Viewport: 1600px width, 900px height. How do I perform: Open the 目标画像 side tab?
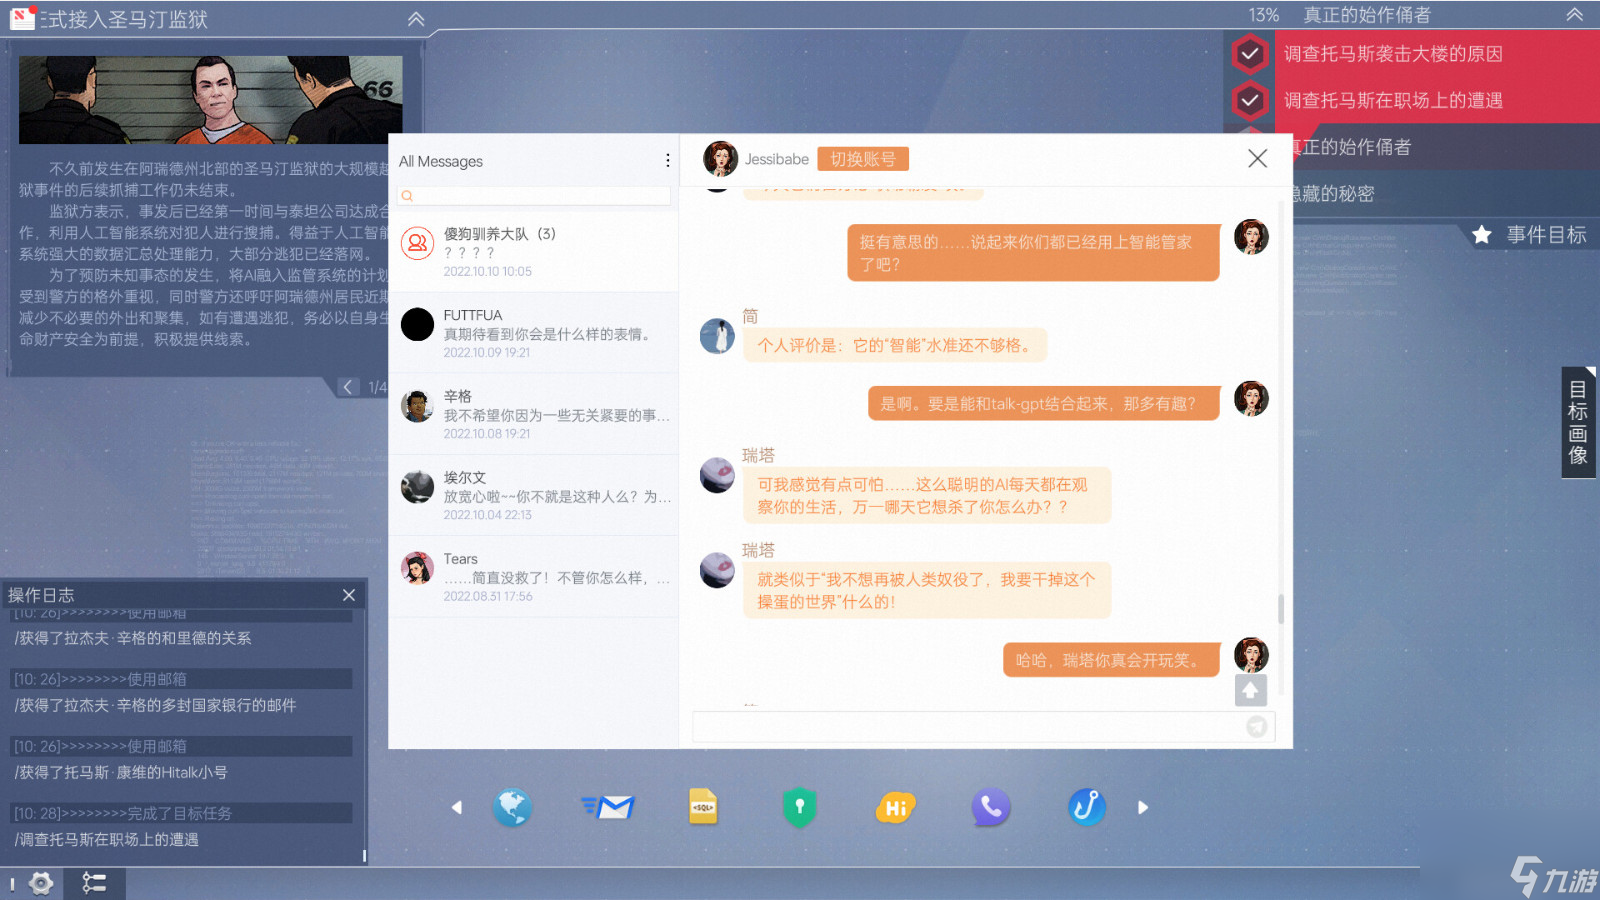point(1578,422)
